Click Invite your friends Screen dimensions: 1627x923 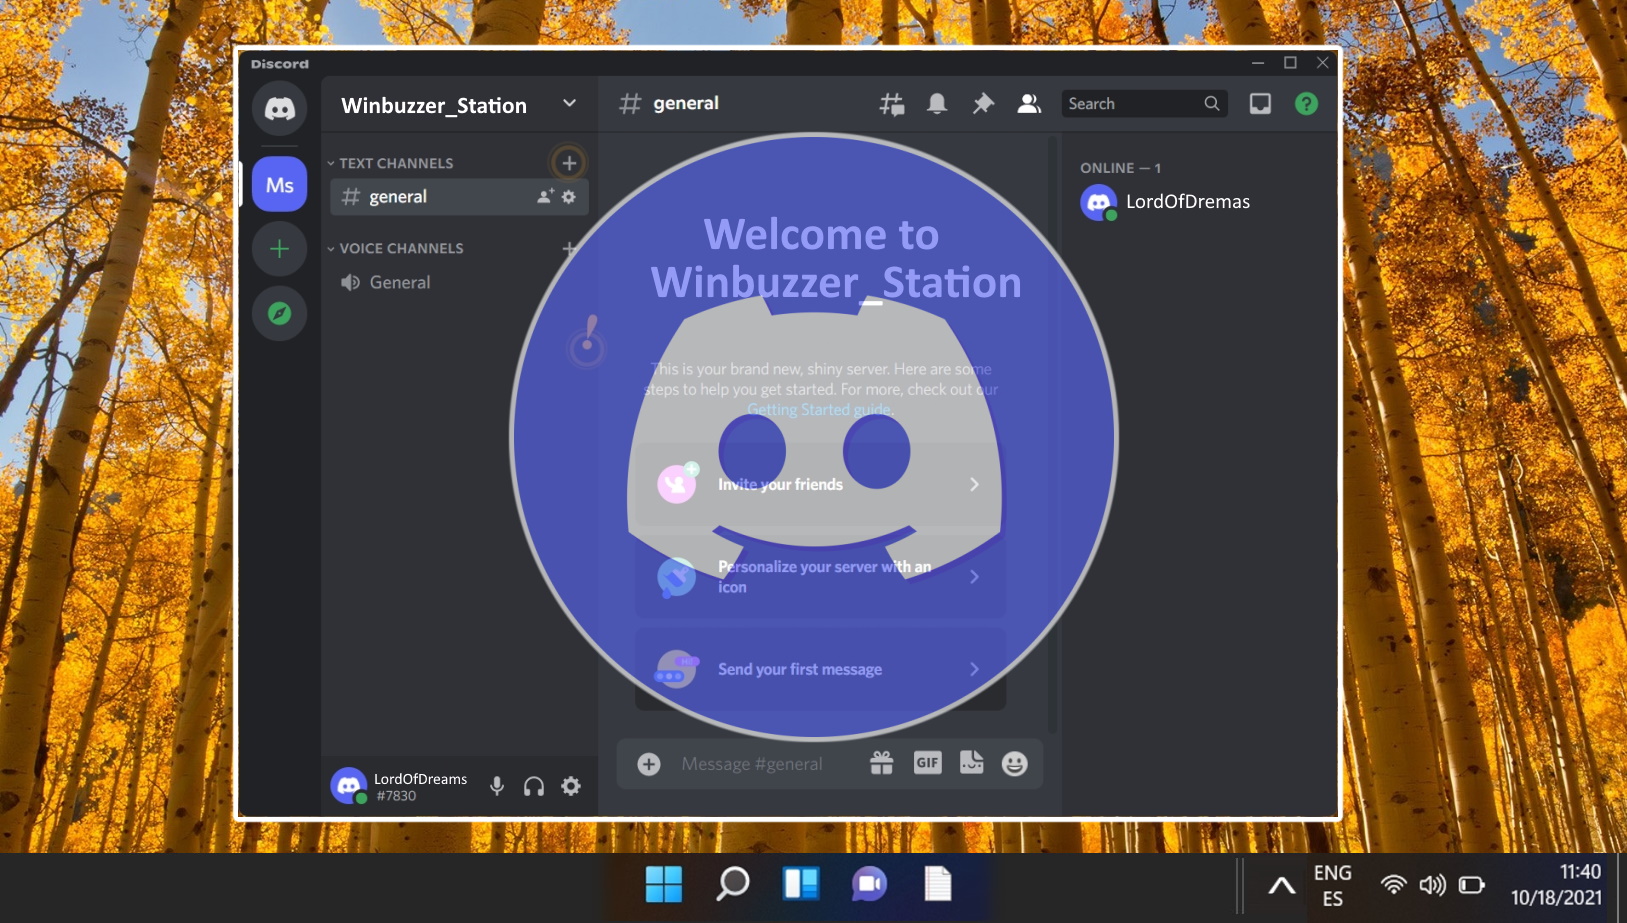click(x=820, y=485)
